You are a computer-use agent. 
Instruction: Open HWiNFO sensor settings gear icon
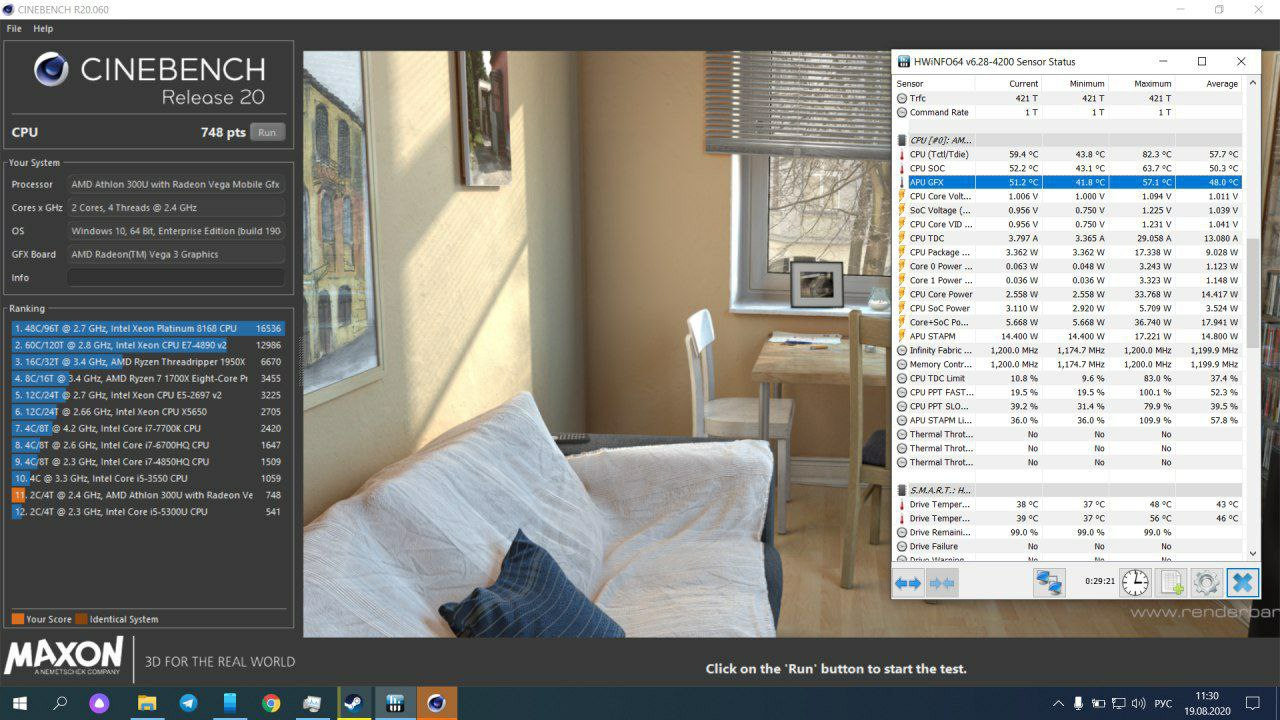1206,582
